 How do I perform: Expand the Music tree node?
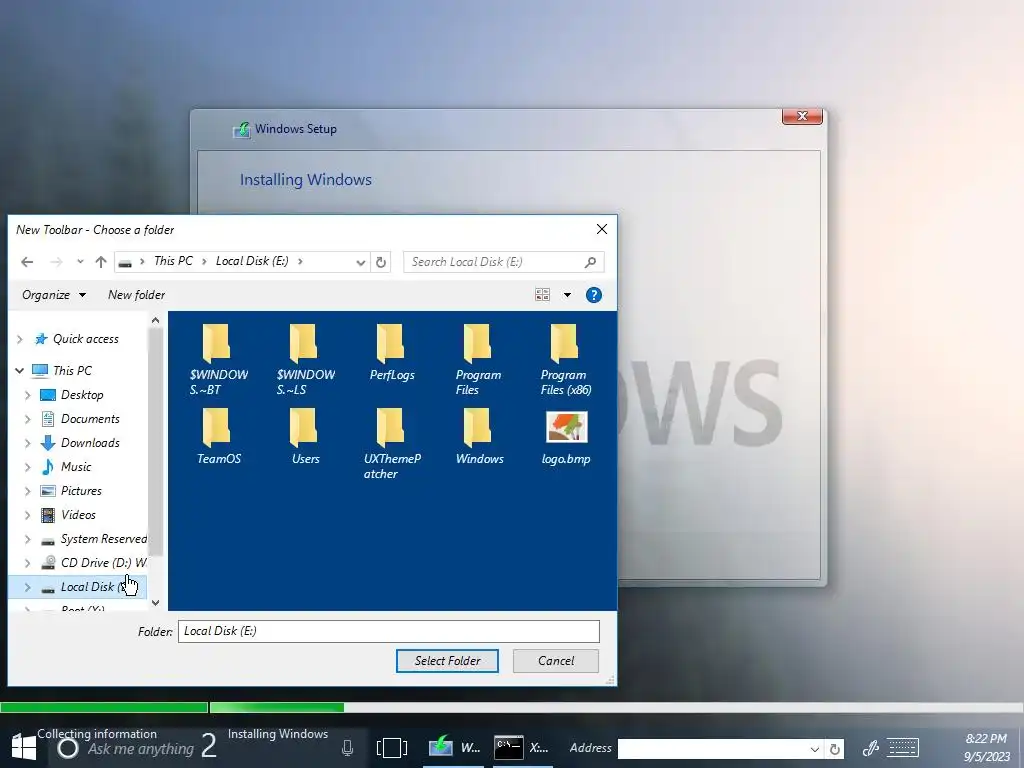coord(27,467)
